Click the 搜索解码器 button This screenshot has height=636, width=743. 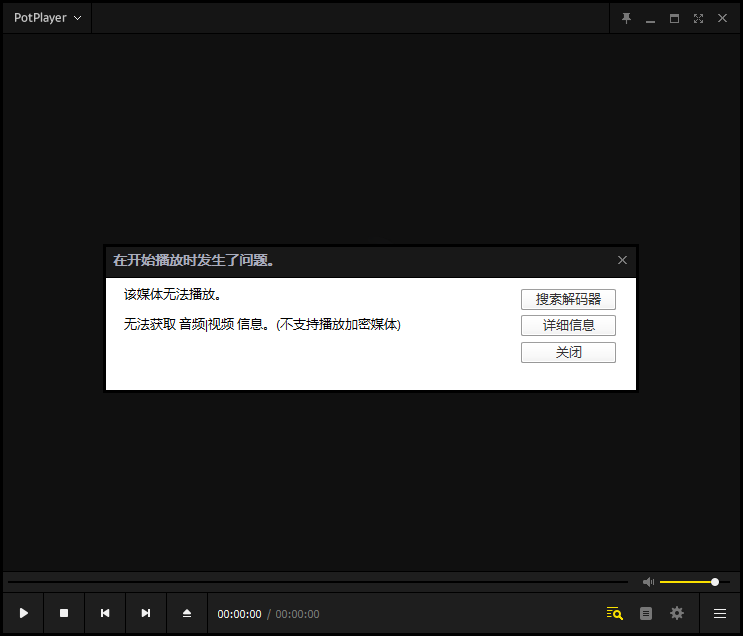click(568, 299)
